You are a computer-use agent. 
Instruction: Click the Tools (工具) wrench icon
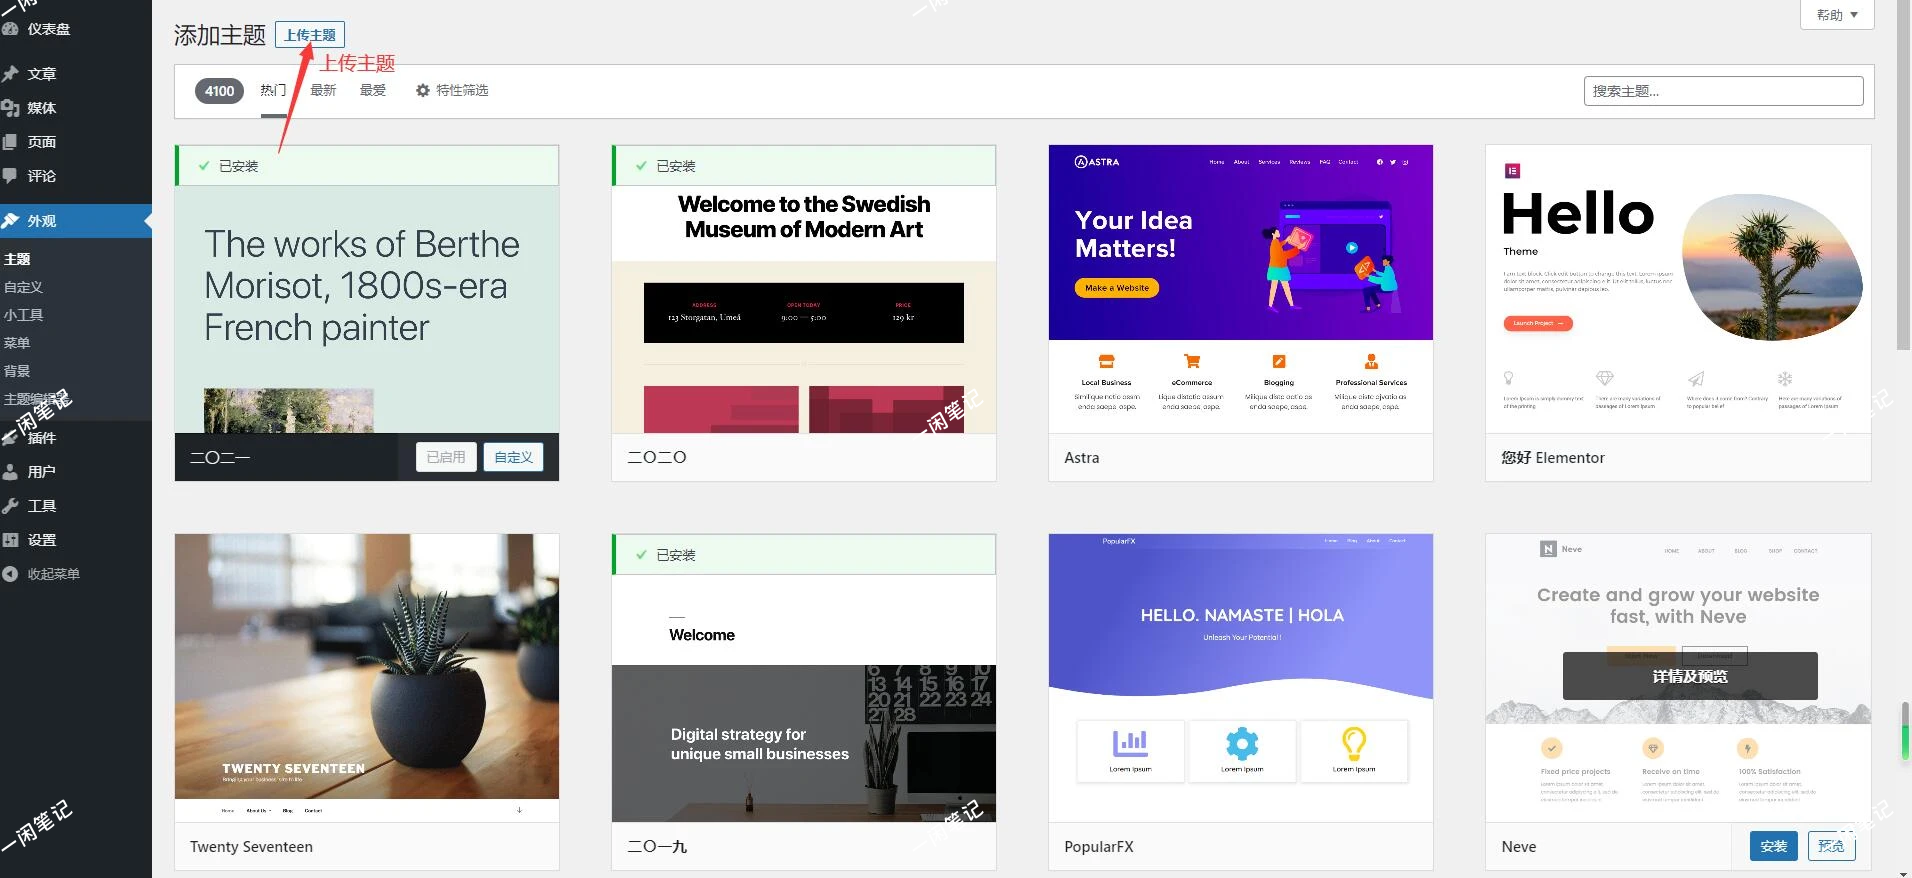(x=10, y=506)
